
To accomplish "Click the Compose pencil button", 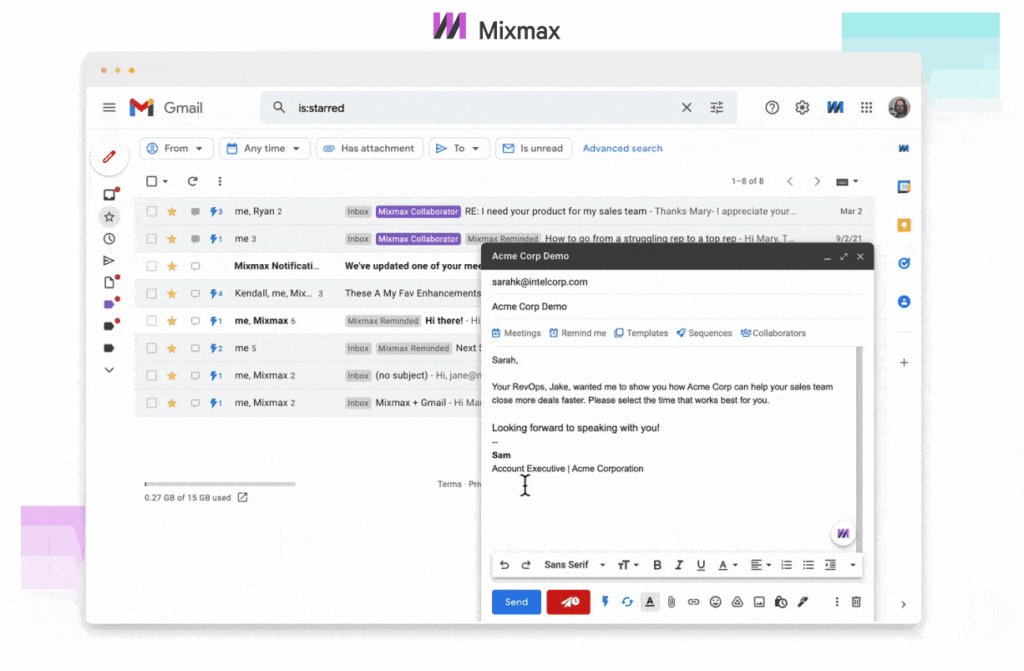I will click(x=109, y=157).
